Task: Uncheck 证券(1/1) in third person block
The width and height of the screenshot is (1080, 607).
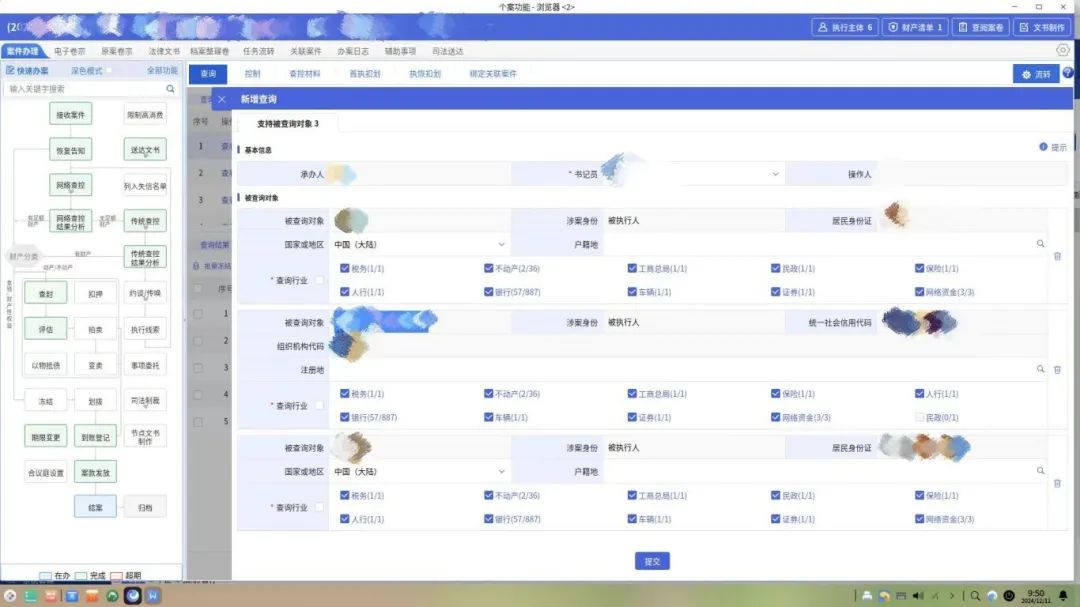Action: coord(776,519)
